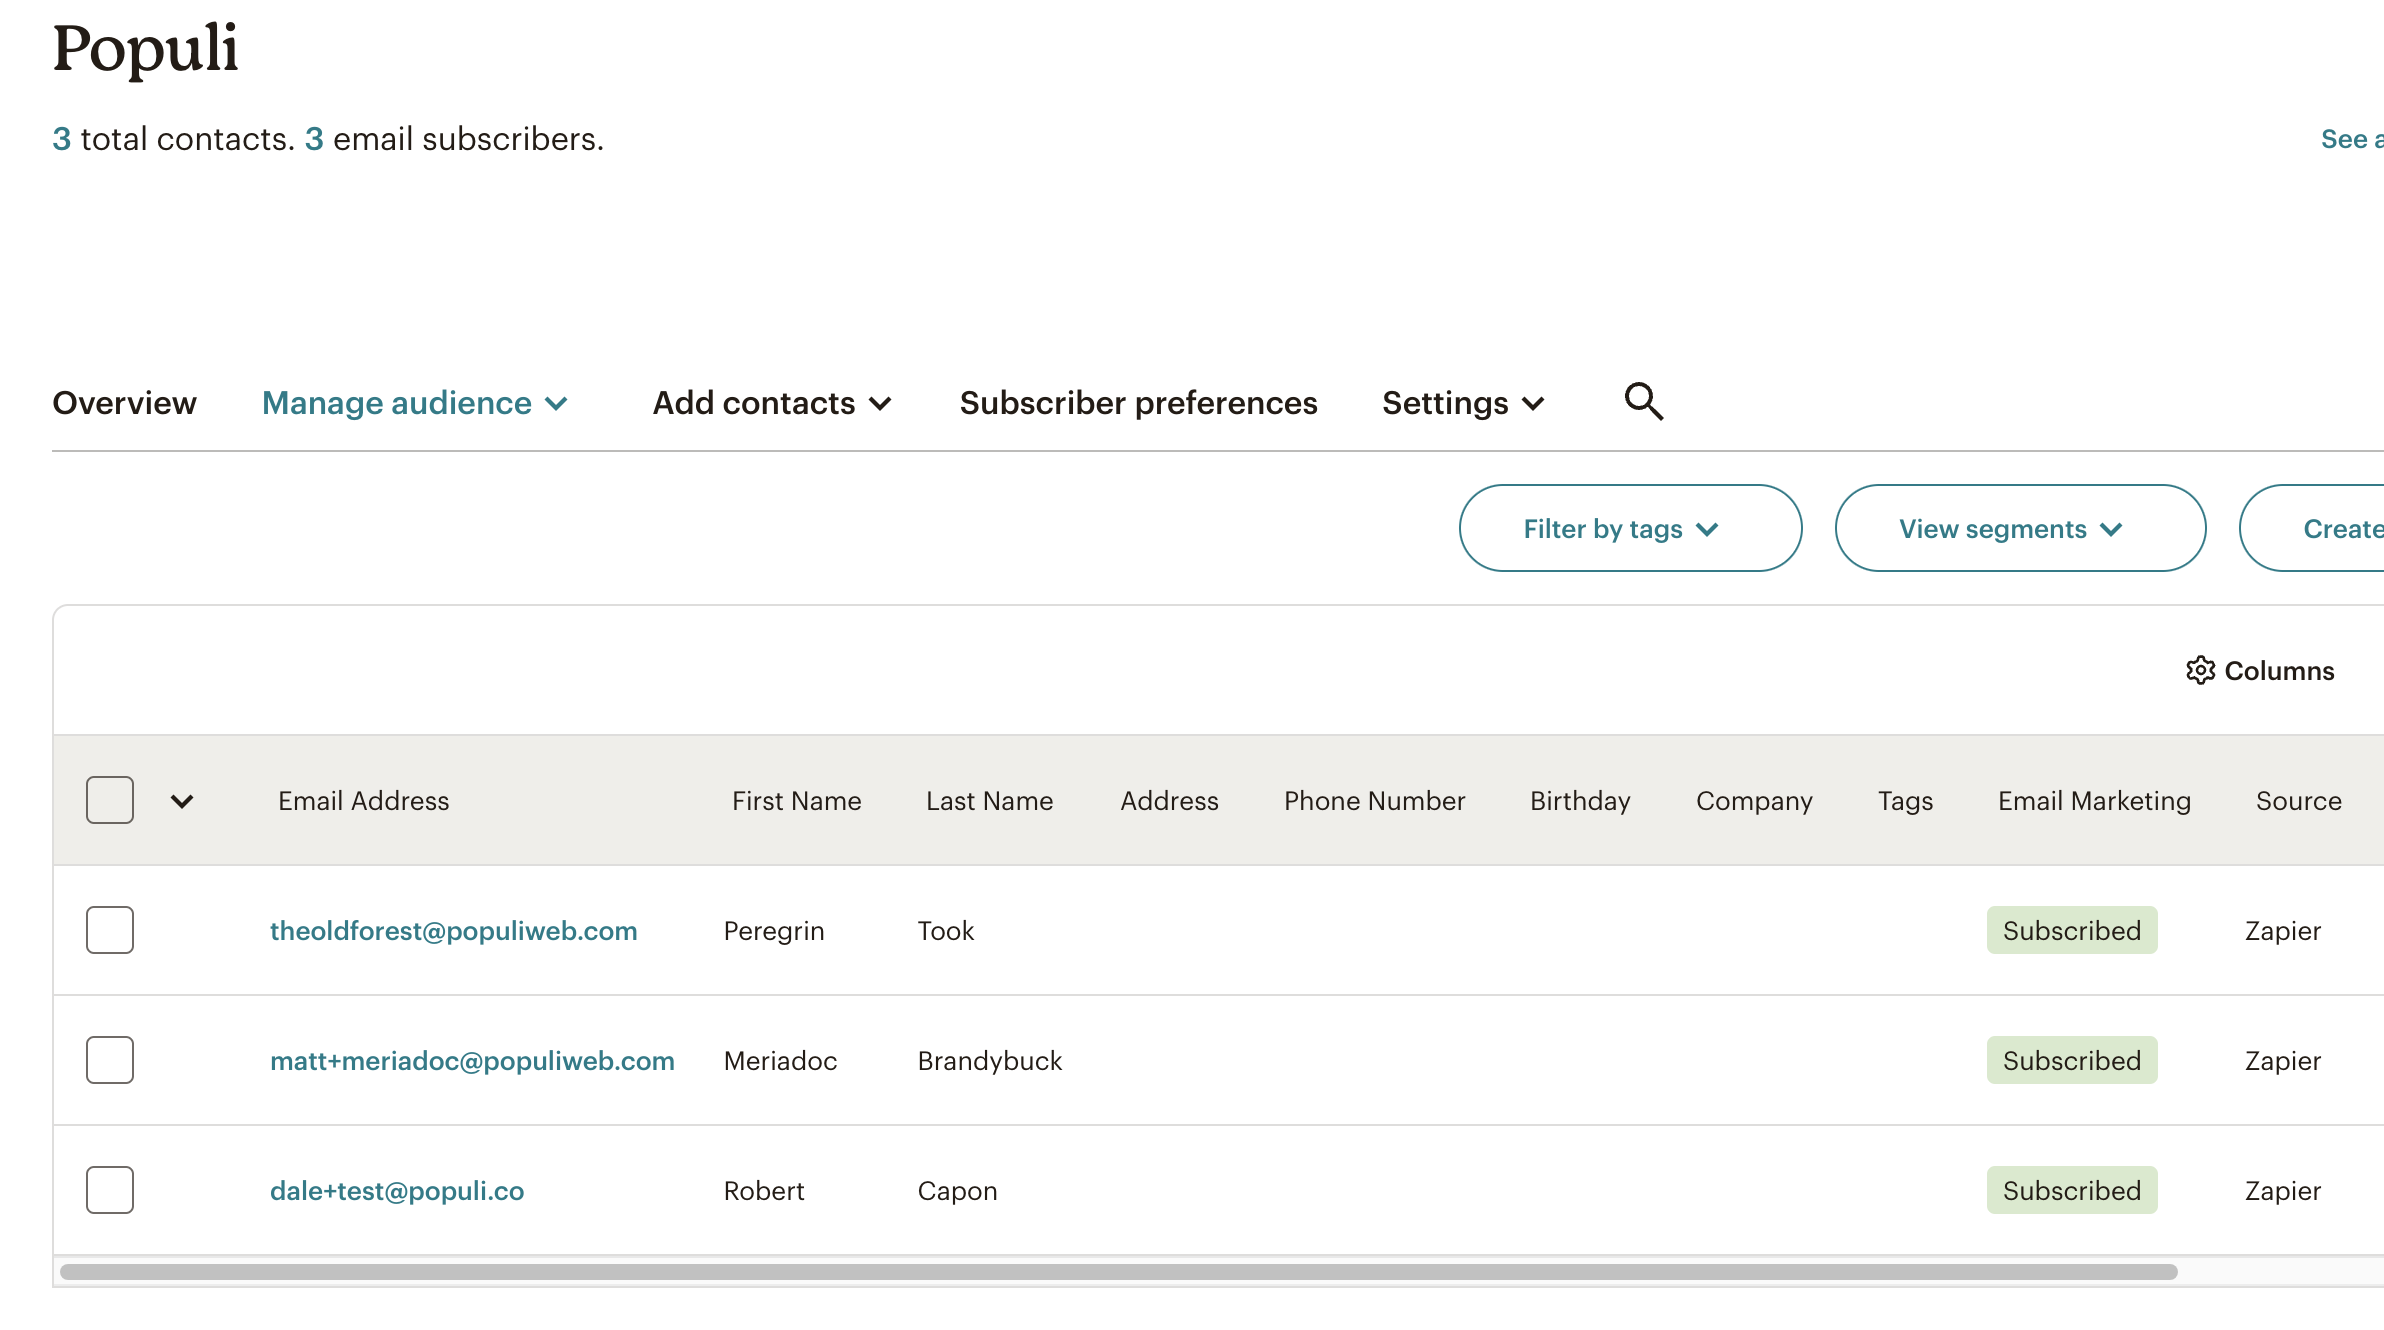Open contact theoldforest@populiweb.com
Image resolution: width=2384 pixels, height=1330 pixels.
[x=453, y=931]
